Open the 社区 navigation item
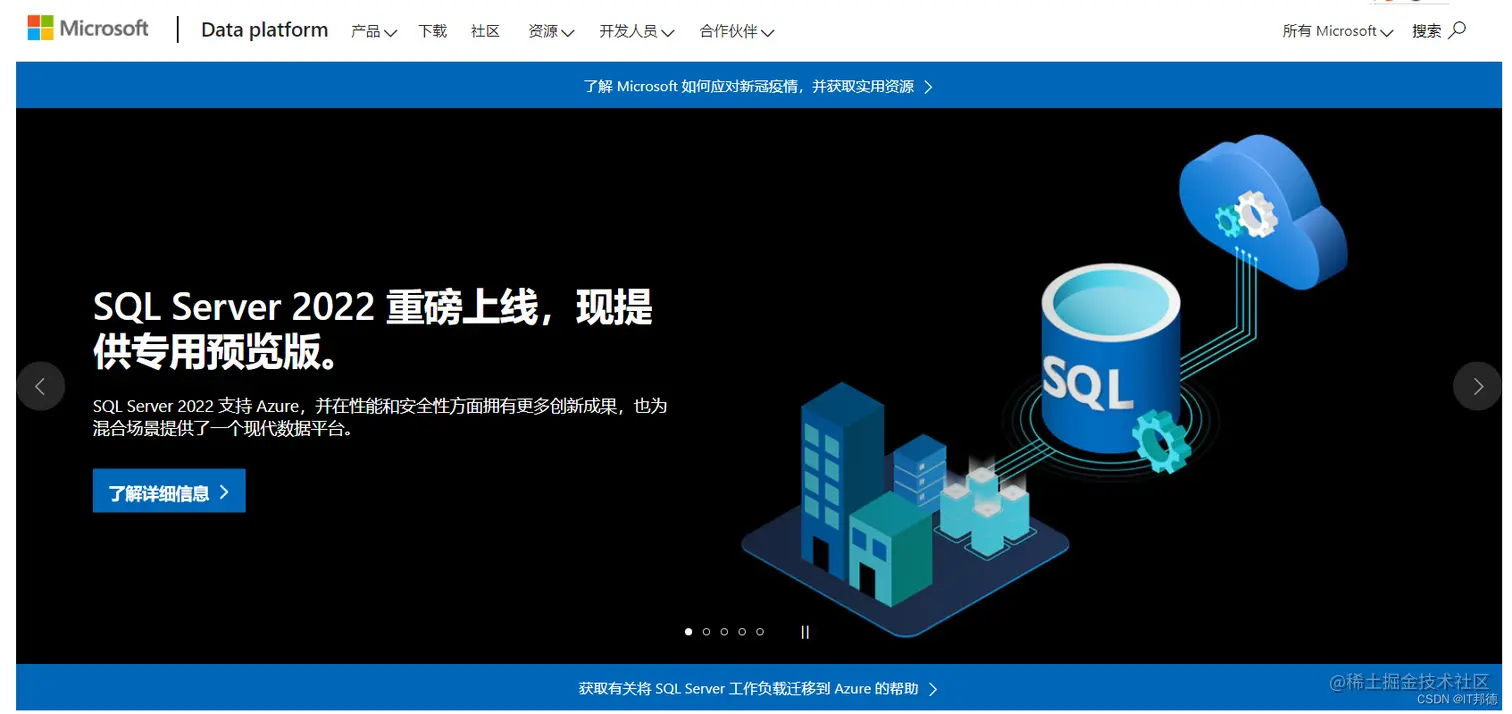This screenshot has width=1512, height=714. (485, 31)
